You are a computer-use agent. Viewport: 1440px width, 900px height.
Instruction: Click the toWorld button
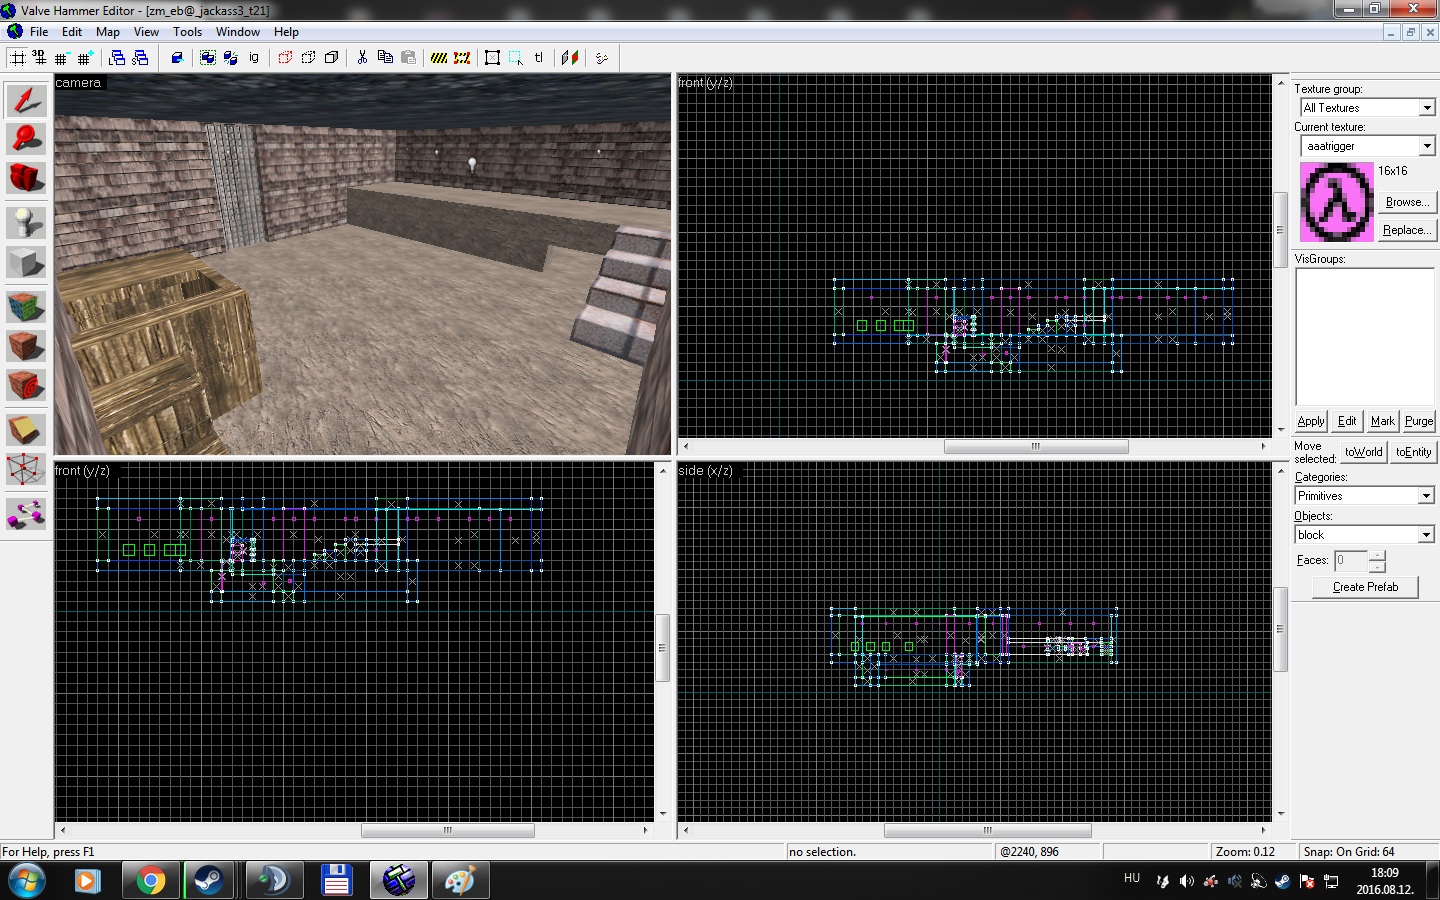[x=1364, y=452]
